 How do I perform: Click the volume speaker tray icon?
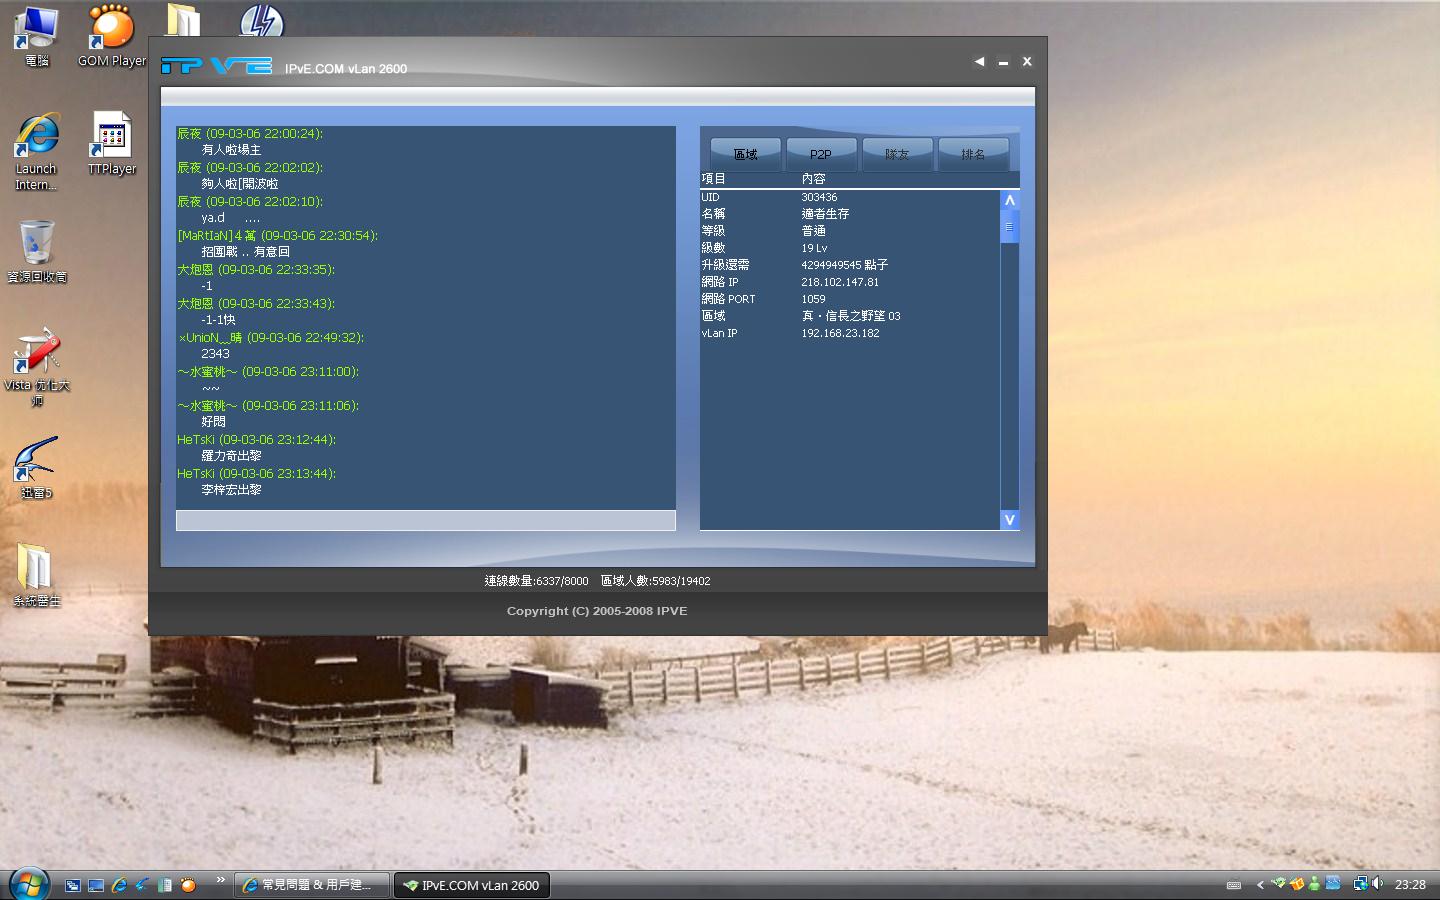[x=1377, y=884]
